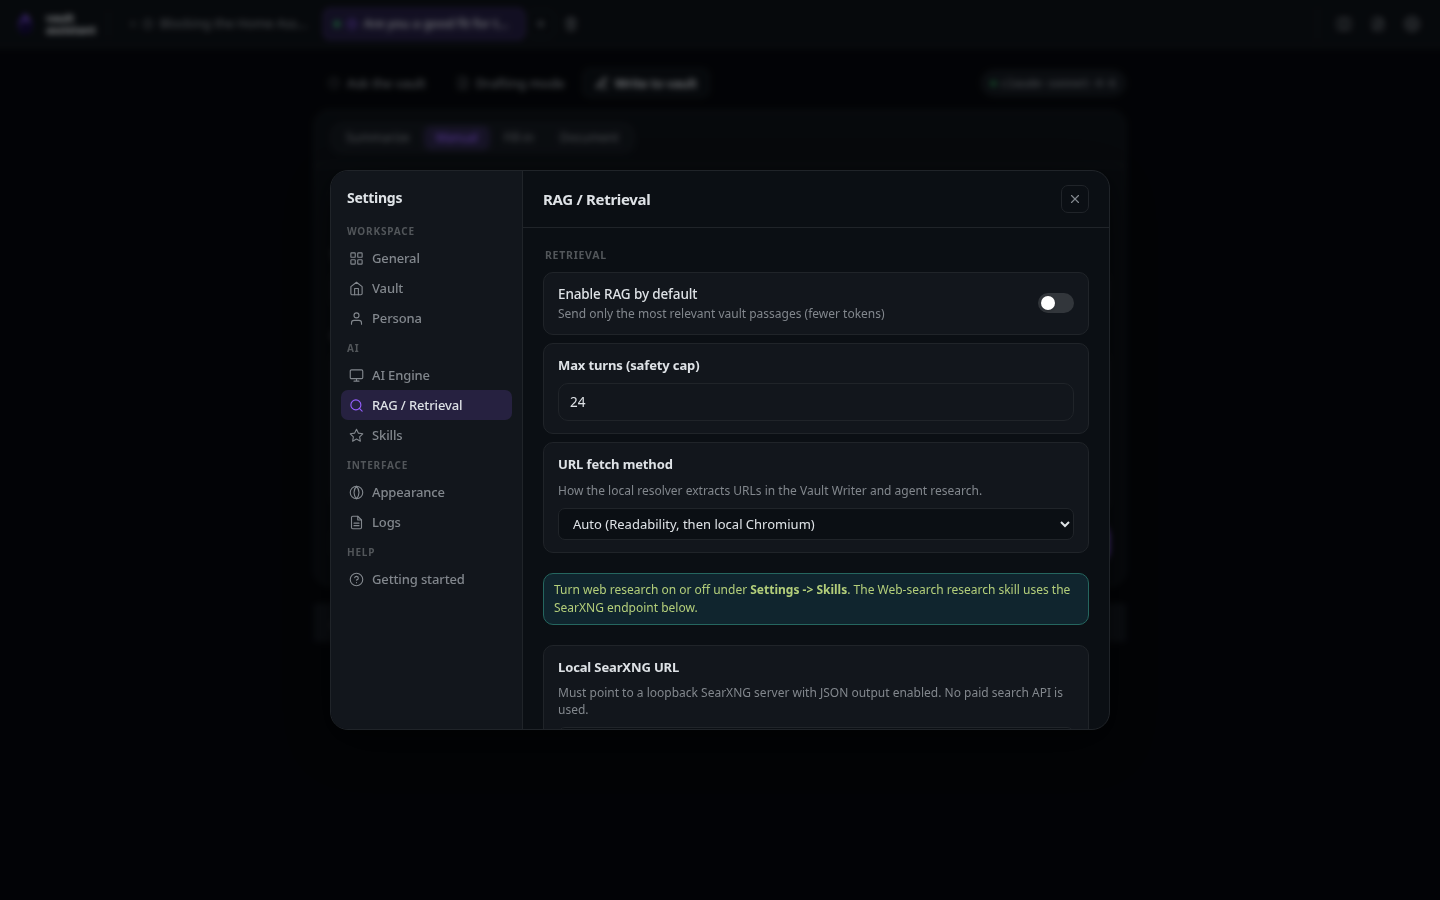The height and width of the screenshot is (900, 1440).
Task: Toggle Enable RAG by default switch
Action: coord(1055,303)
